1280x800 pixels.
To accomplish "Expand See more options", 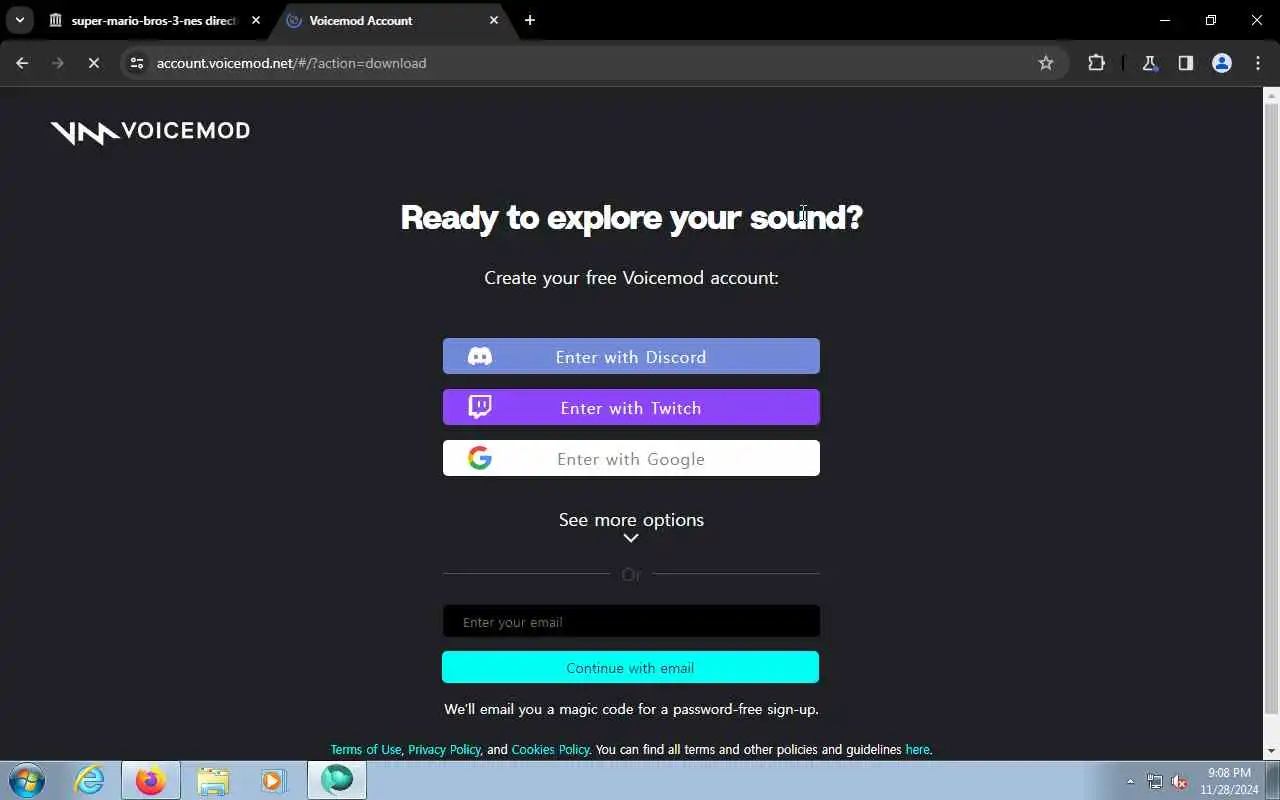I will click(631, 520).
